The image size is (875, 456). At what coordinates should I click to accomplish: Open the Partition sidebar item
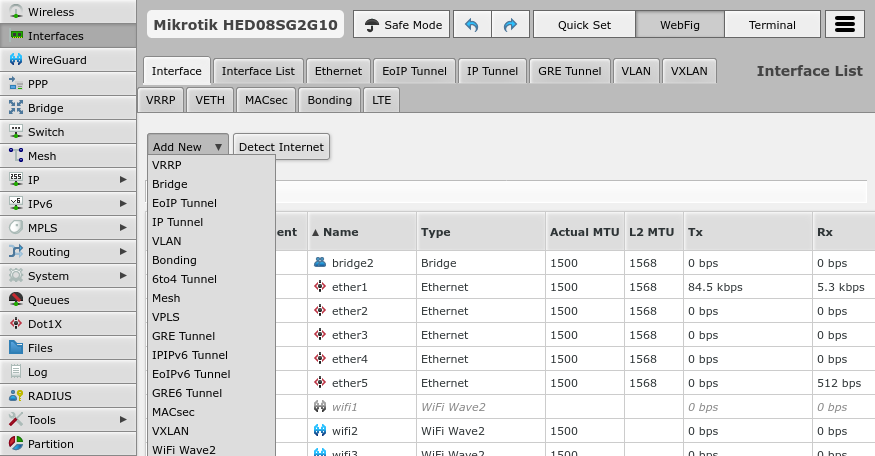point(50,444)
